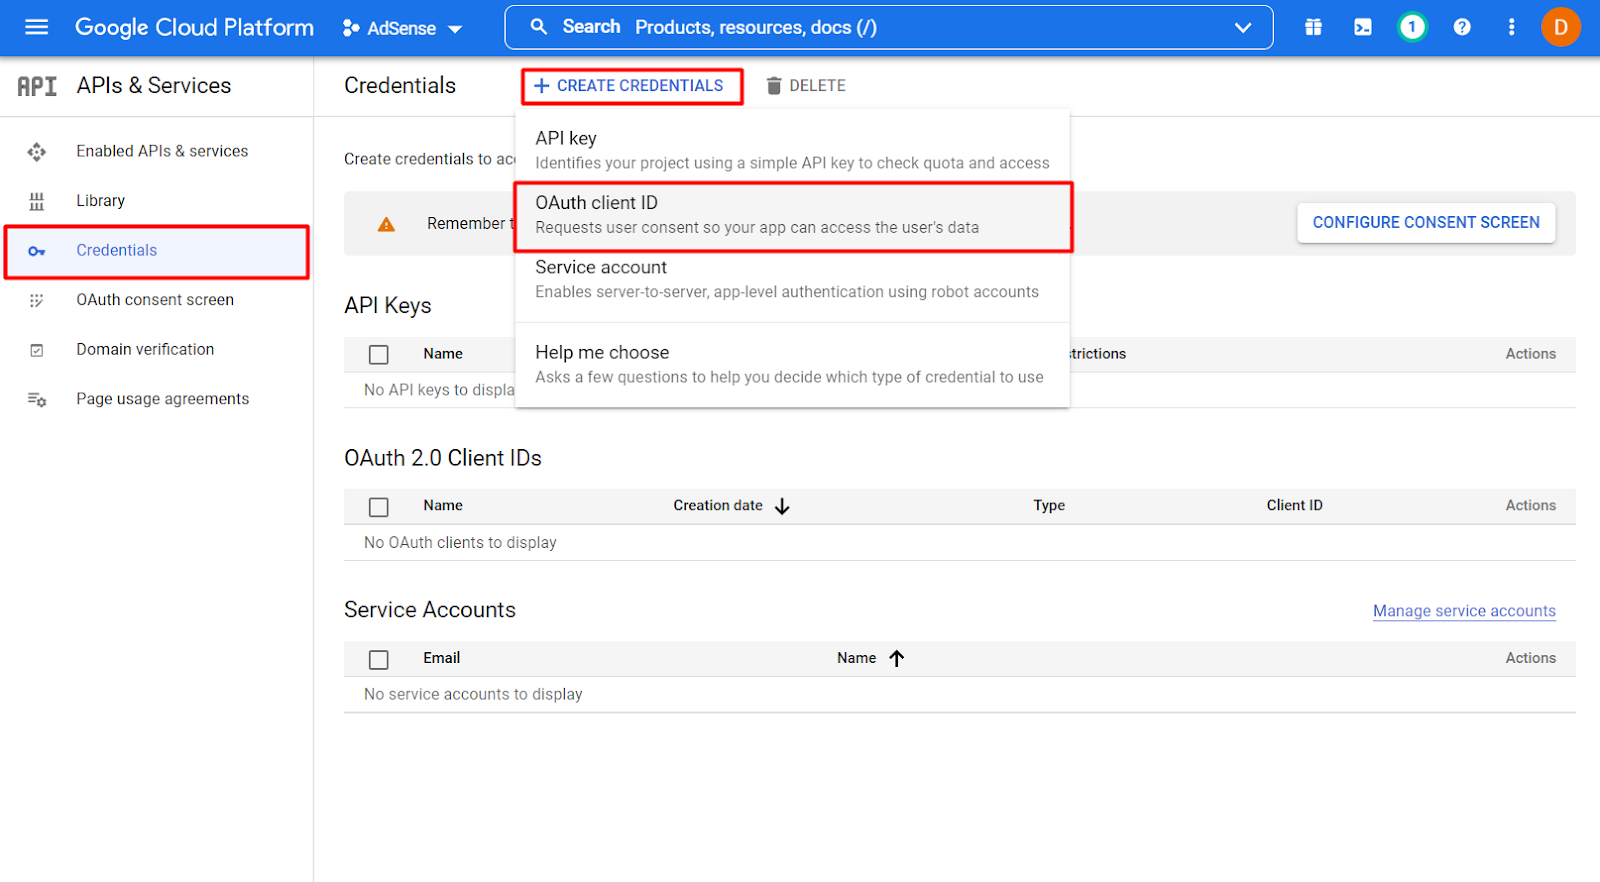
Task: Sort service accounts by Name column
Action: [x=857, y=658]
